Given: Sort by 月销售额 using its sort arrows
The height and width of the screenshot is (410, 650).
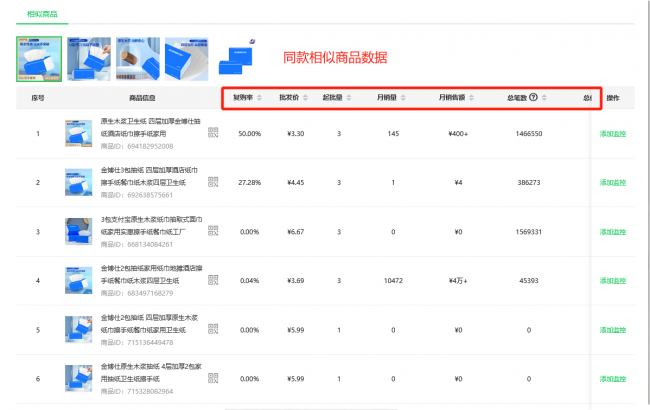Looking at the screenshot, I should point(474,98).
